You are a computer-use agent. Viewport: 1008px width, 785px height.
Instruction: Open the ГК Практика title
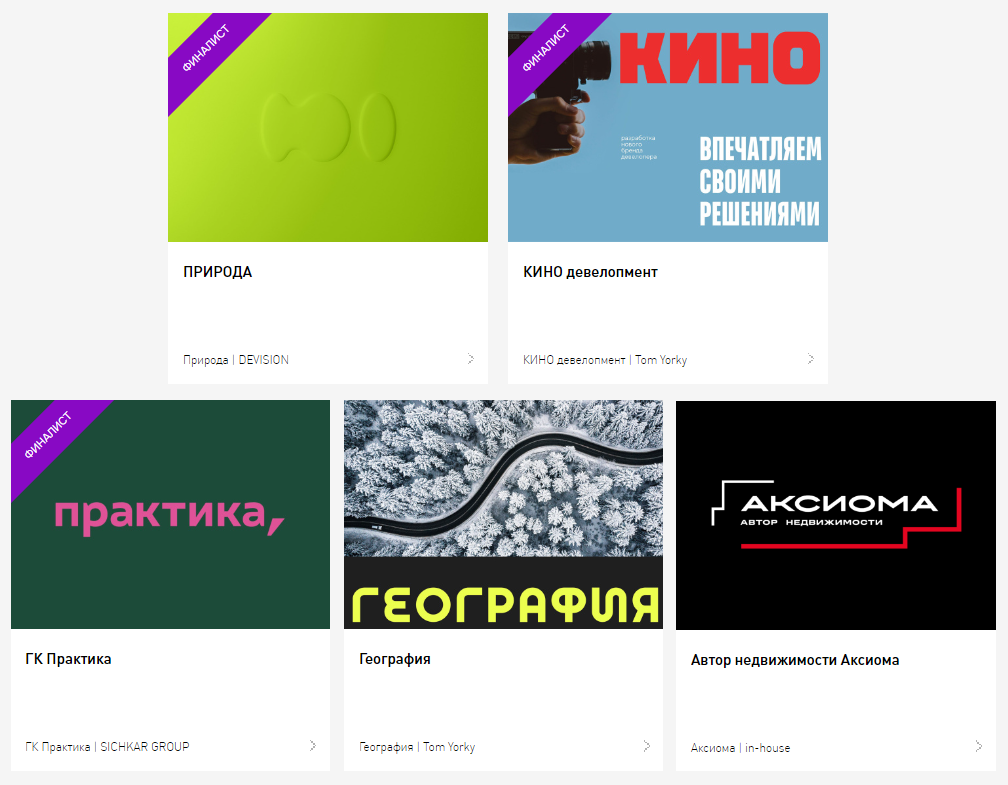coord(68,659)
